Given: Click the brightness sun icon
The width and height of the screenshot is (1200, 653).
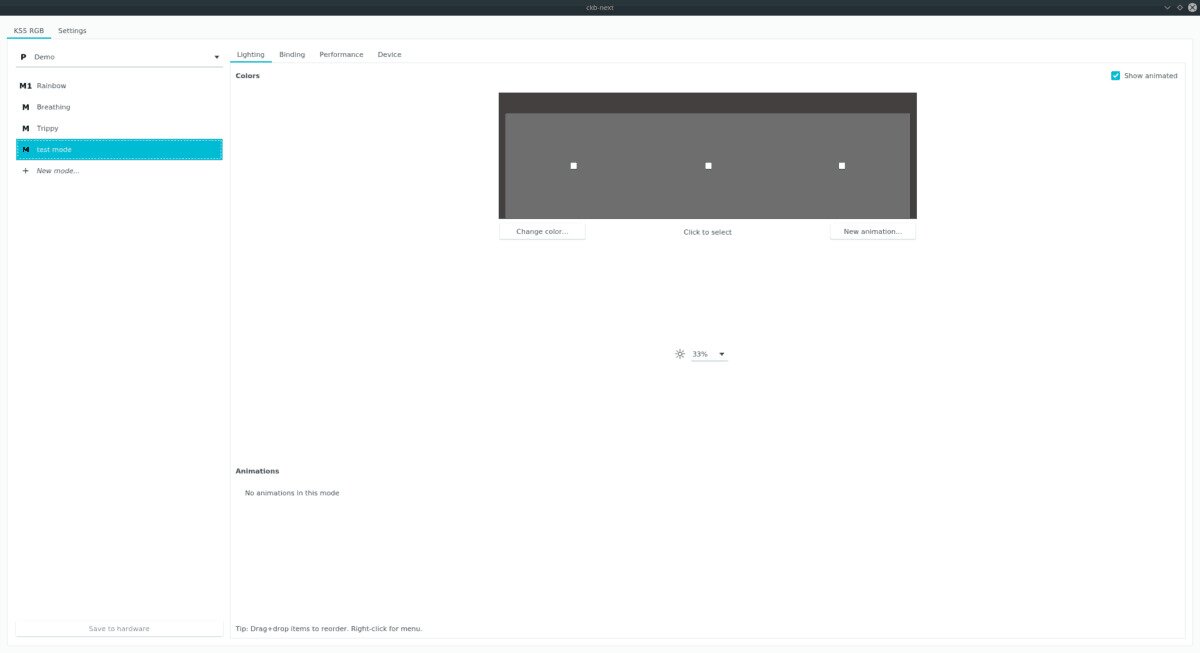Looking at the screenshot, I should pos(680,354).
